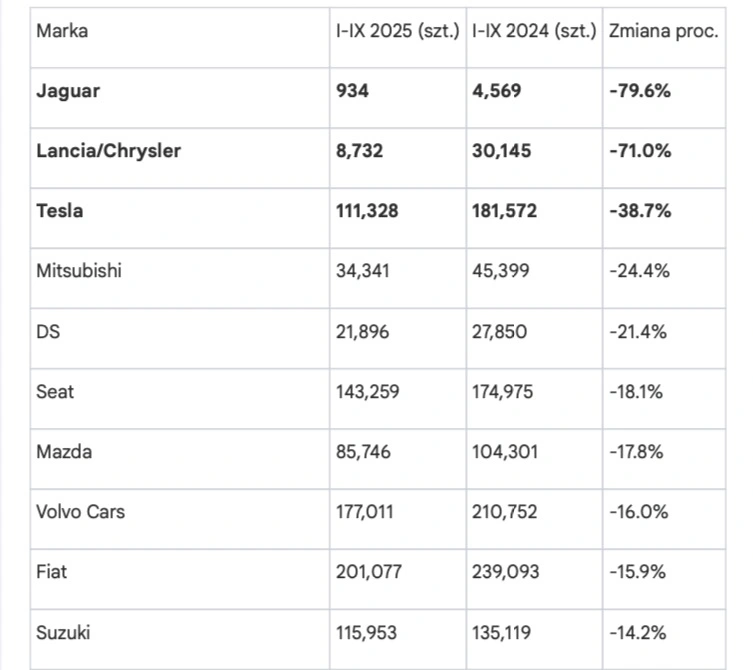Select the Mitsubishi brand cell
The image size is (753, 670).
point(79,271)
